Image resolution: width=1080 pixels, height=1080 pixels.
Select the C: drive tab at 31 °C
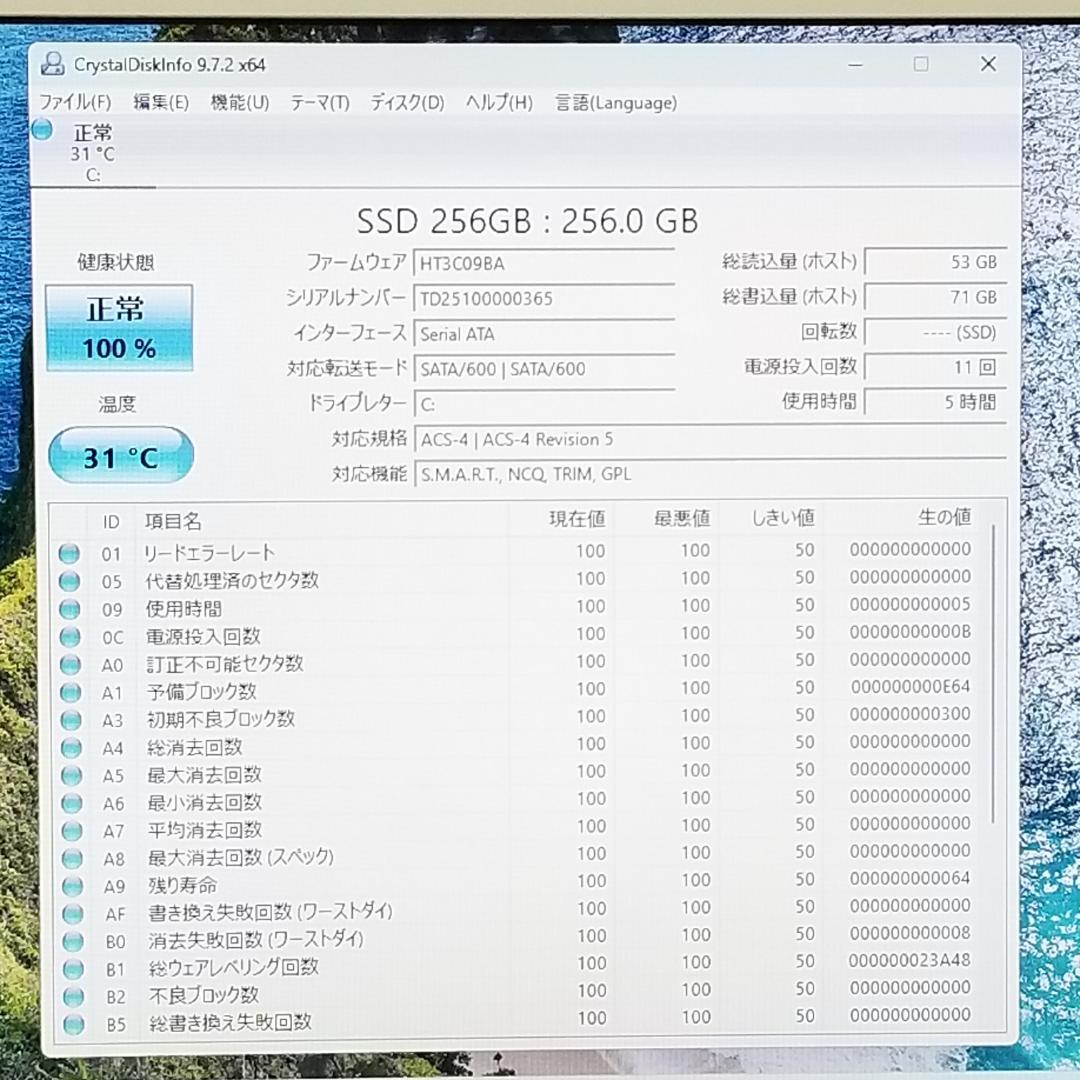click(92, 153)
